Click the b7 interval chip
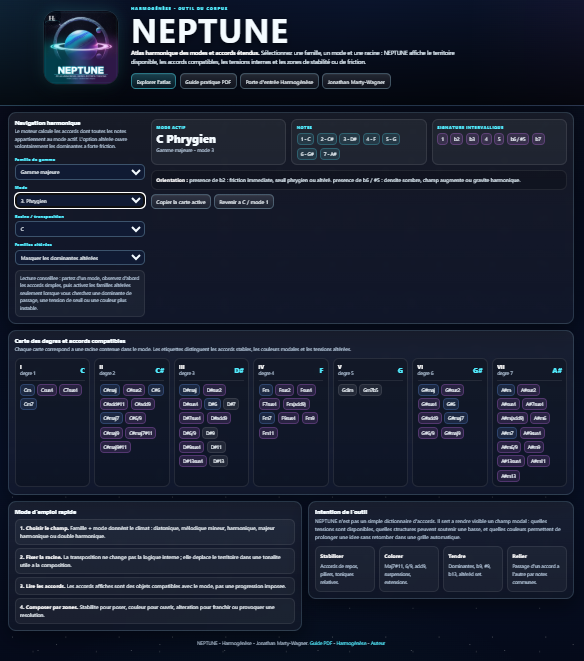The image size is (584, 661). point(538,139)
